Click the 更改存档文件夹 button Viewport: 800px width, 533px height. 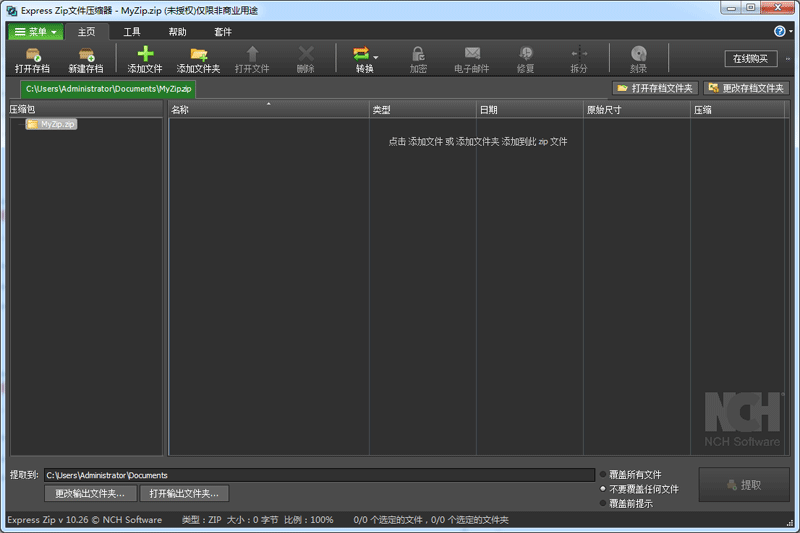[746, 88]
